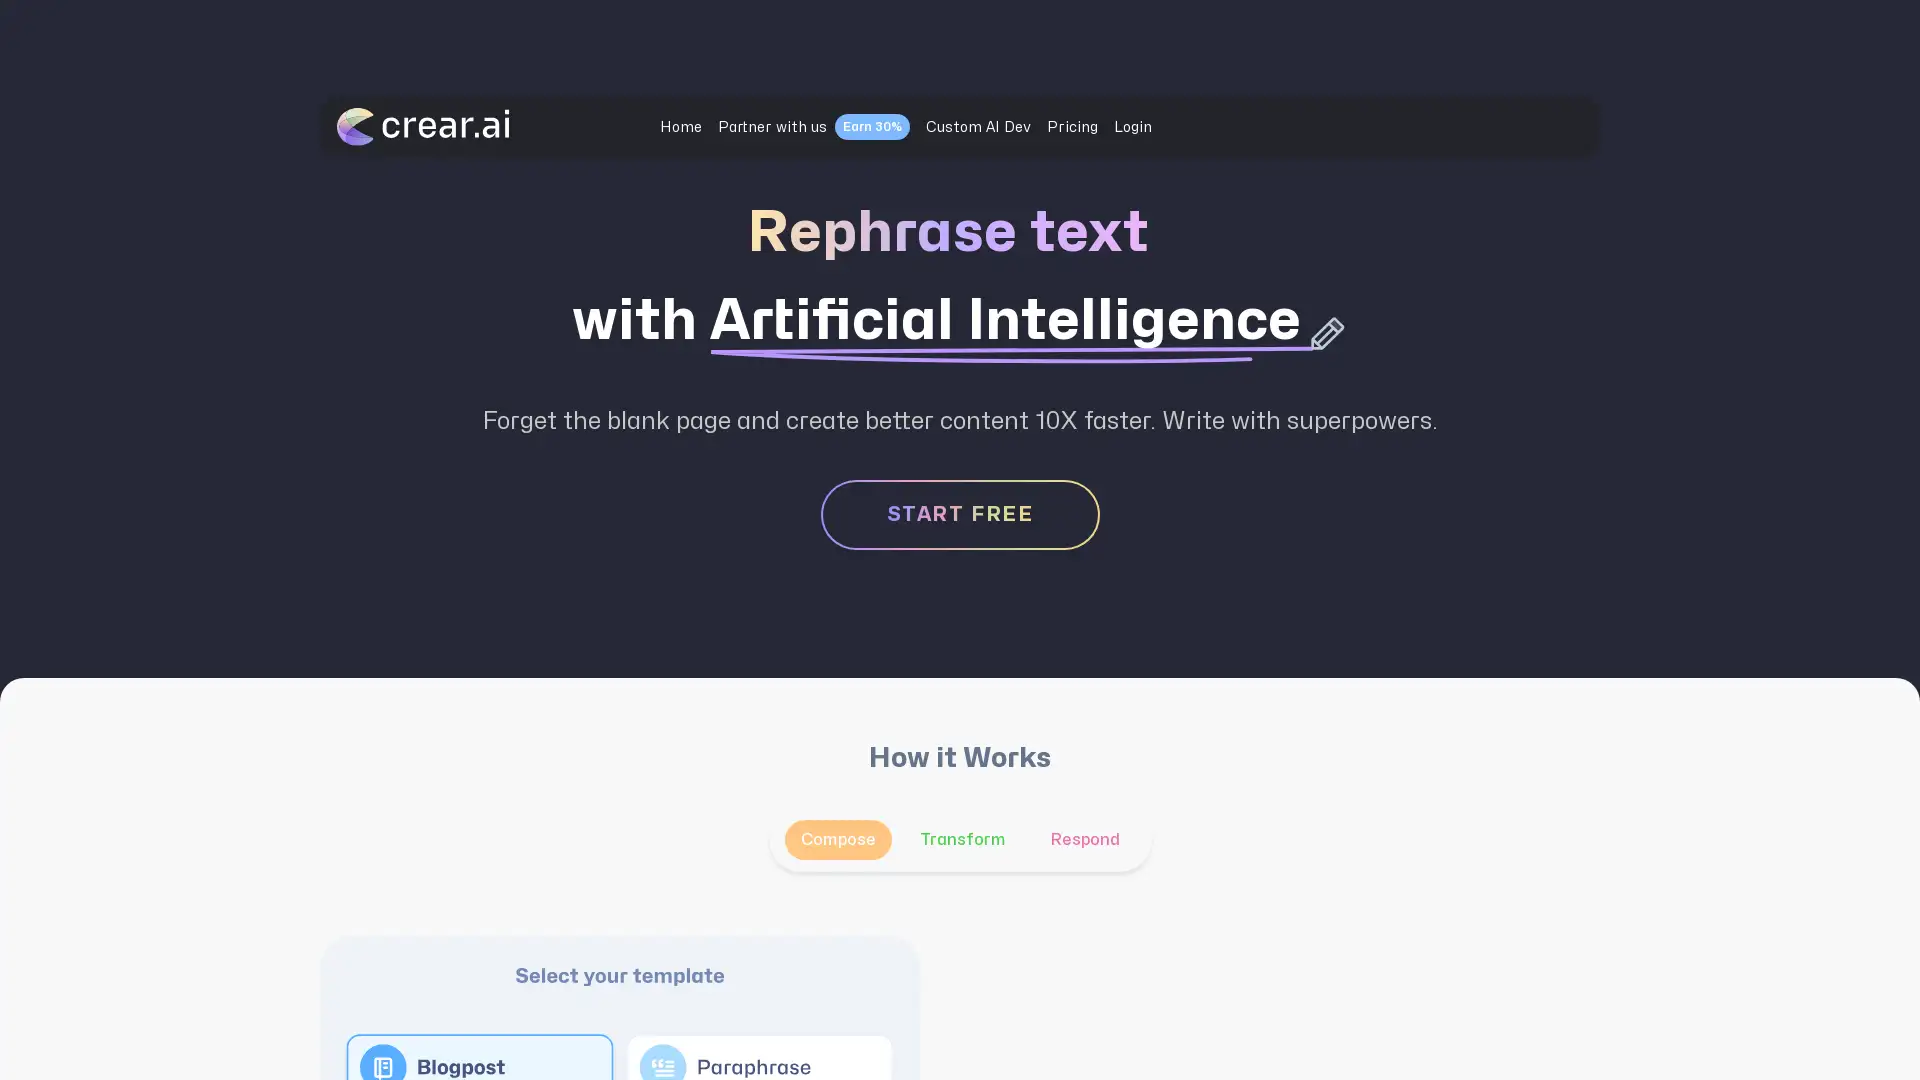The width and height of the screenshot is (1920, 1080).
Task: Click the Blogpost template icon
Action: tap(382, 1065)
